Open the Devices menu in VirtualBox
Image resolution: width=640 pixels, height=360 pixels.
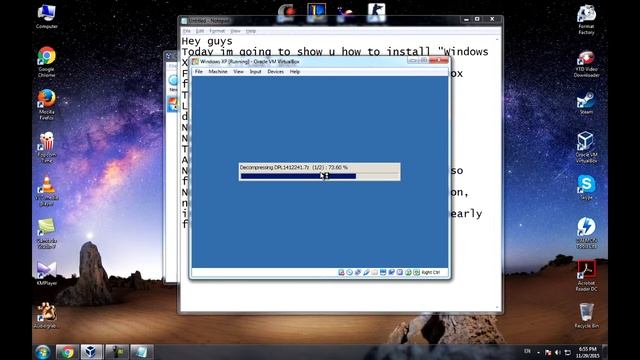[x=276, y=71]
